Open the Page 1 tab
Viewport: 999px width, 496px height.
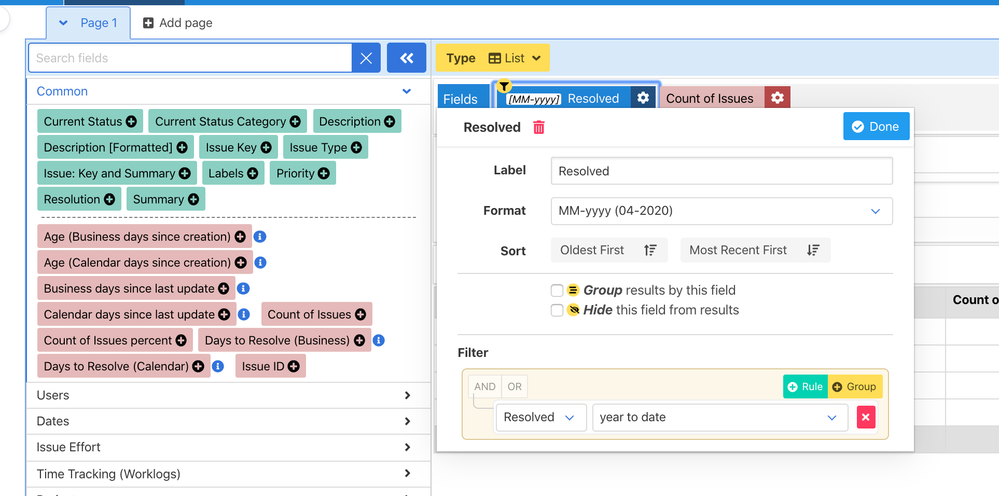[x=89, y=23]
